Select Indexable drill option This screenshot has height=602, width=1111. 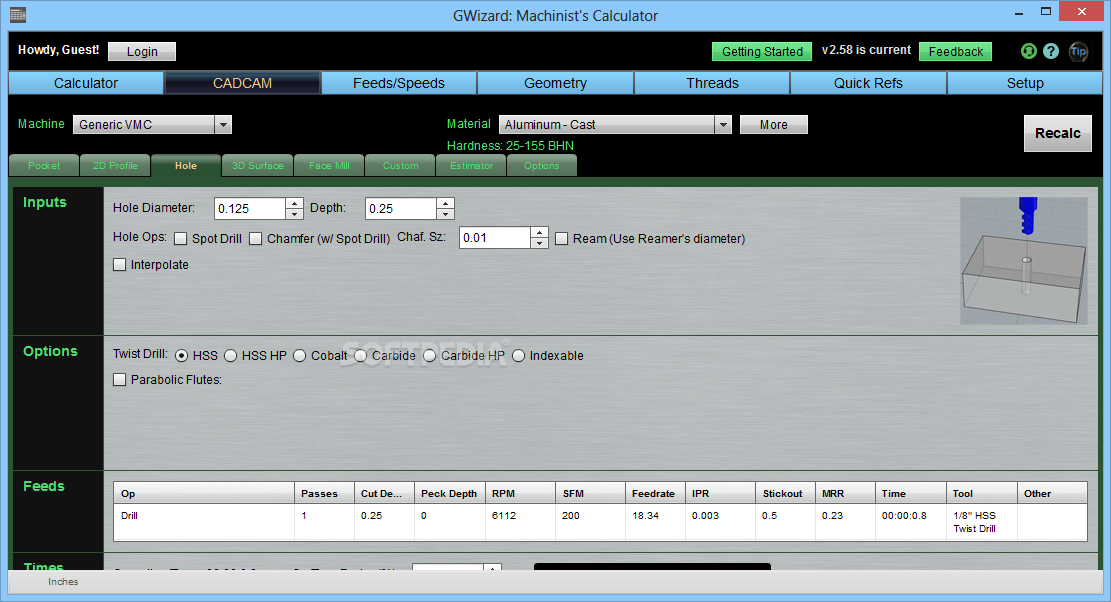pos(519,356)
